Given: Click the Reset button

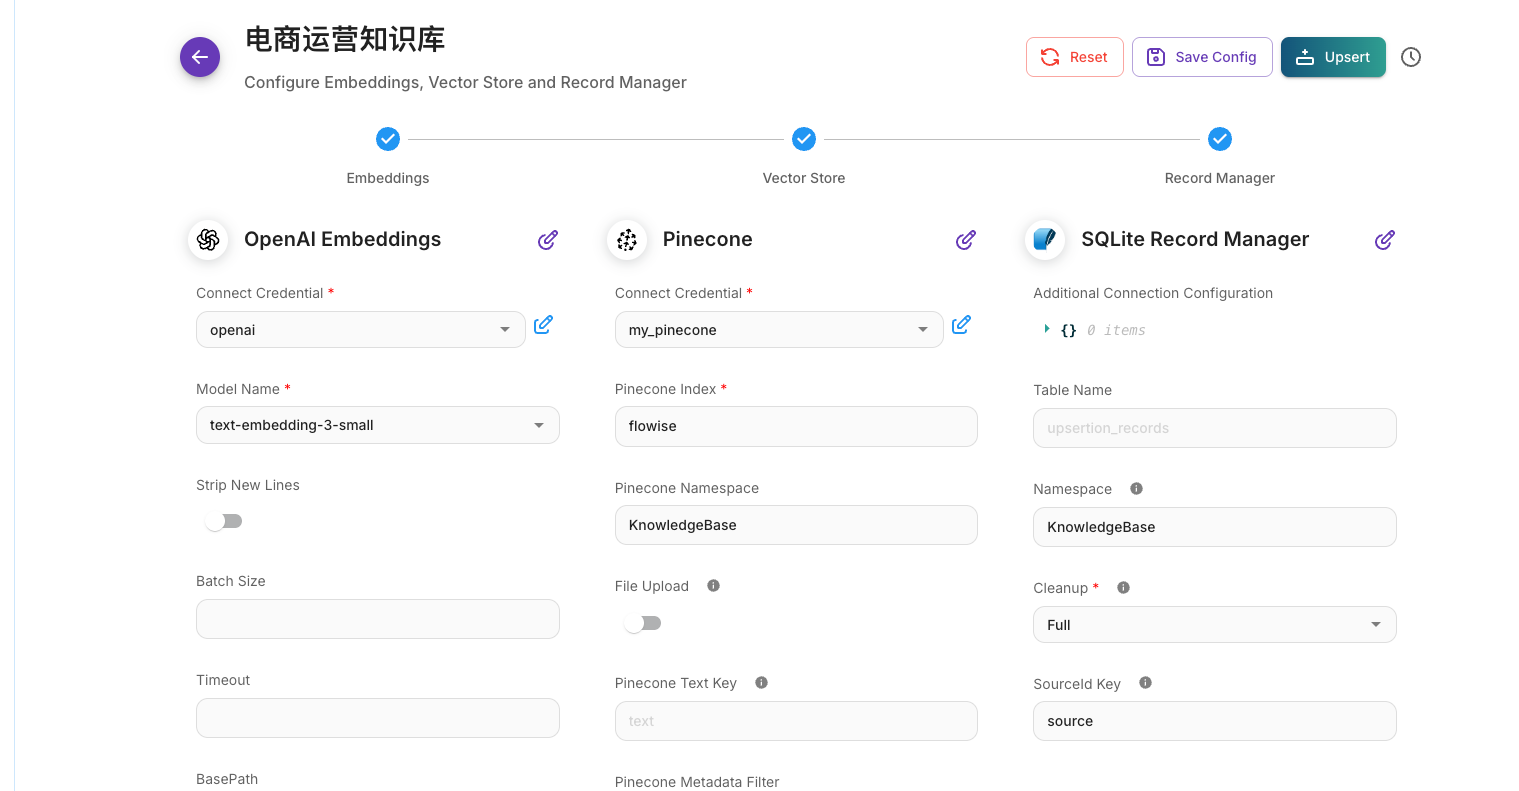Looking at the screenshot, I should pyautogui.click(x=1074, y=57).
